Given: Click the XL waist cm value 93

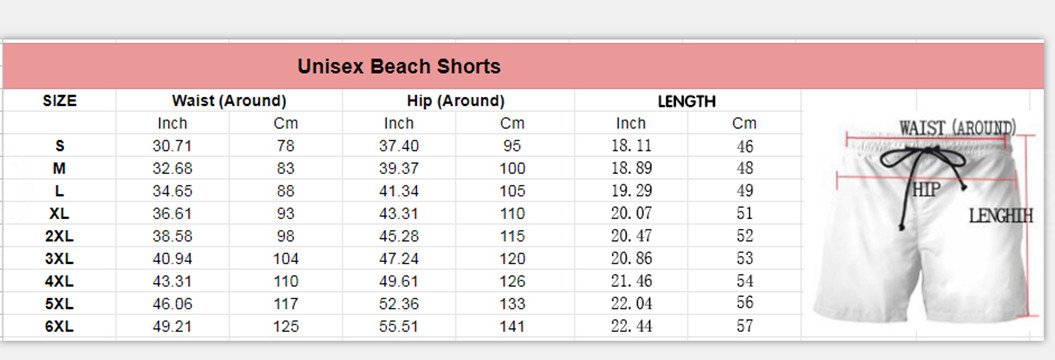Looking at the screenshot, I should (x=285, y=214).
